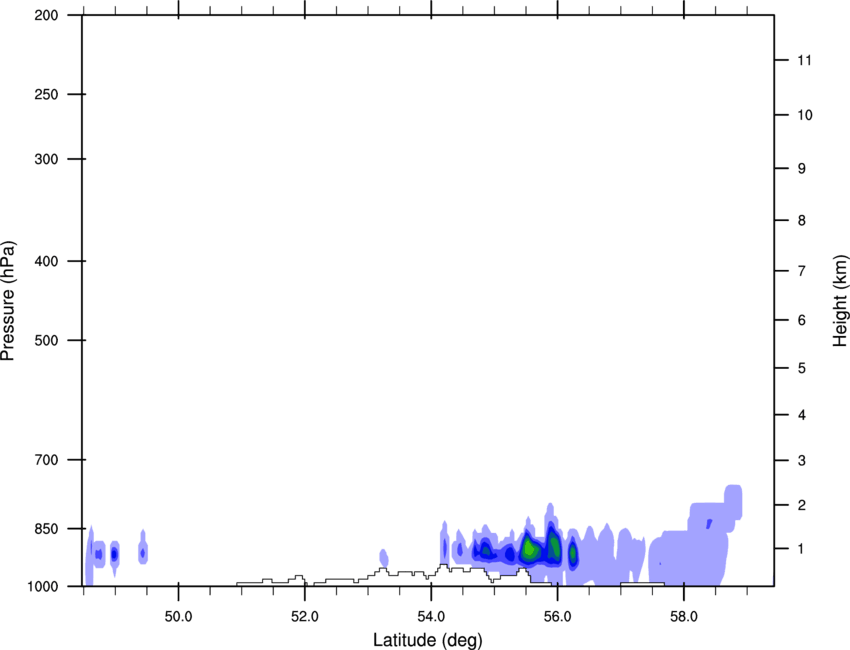Select the 250 pressure tick label

46,94
